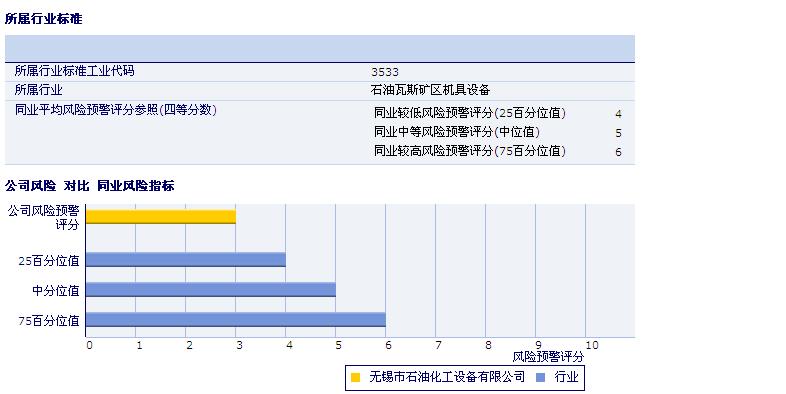This screenshot has height=394, width=786.
Task: Click the yellow legend swatch for 无锡市石油化工设备有限公司
Action: (355, 377)
